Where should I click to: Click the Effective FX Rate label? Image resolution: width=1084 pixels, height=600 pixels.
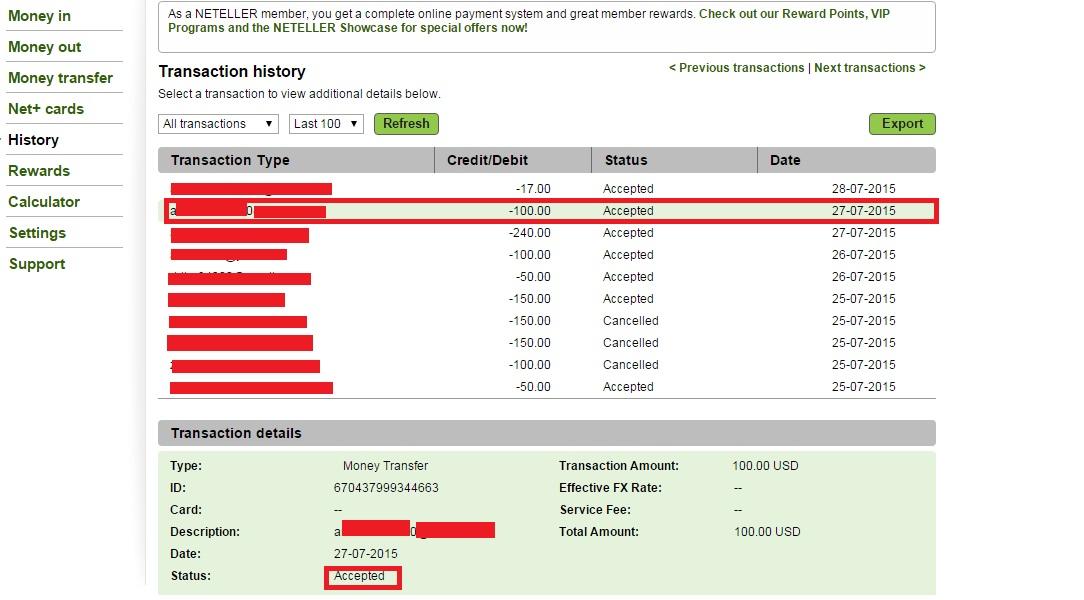point(610,488)
